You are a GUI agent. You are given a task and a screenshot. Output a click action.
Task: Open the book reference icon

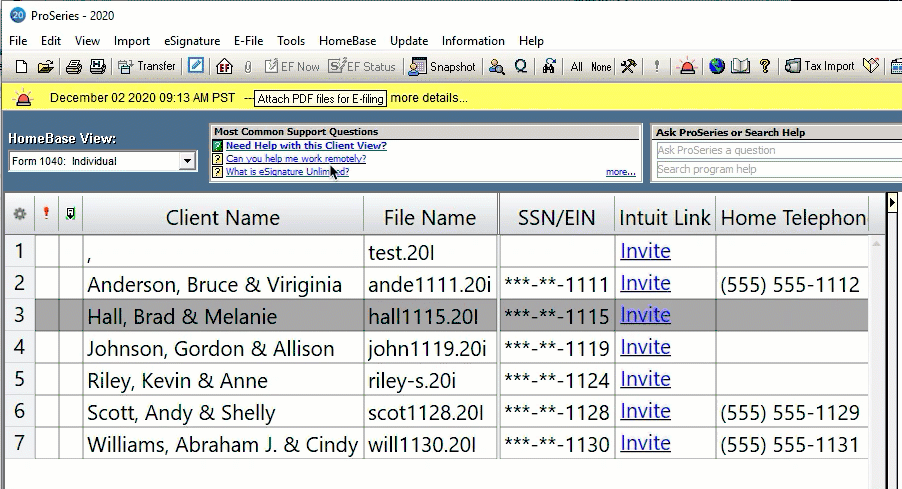pyautogui.click(x=740, y=67)
